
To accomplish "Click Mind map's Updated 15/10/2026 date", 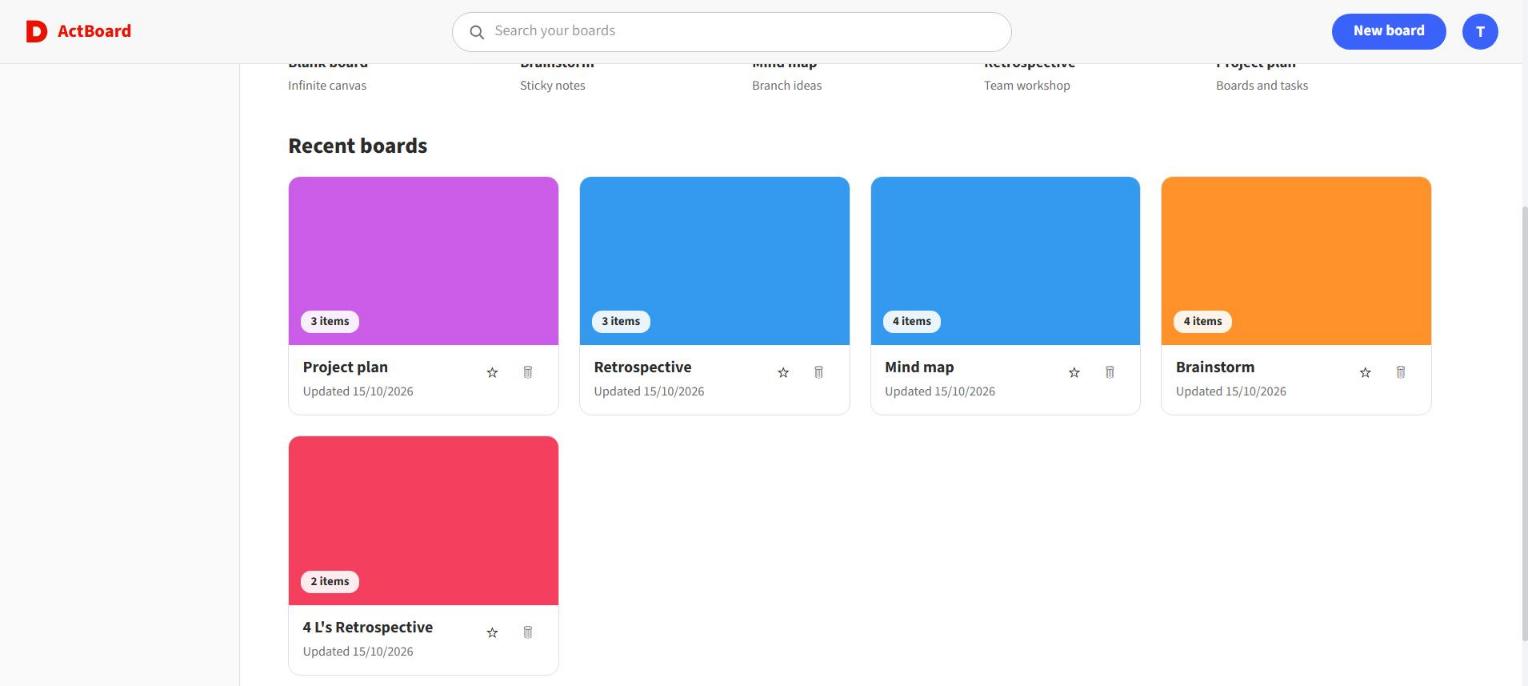I will (x=940, y=391).
